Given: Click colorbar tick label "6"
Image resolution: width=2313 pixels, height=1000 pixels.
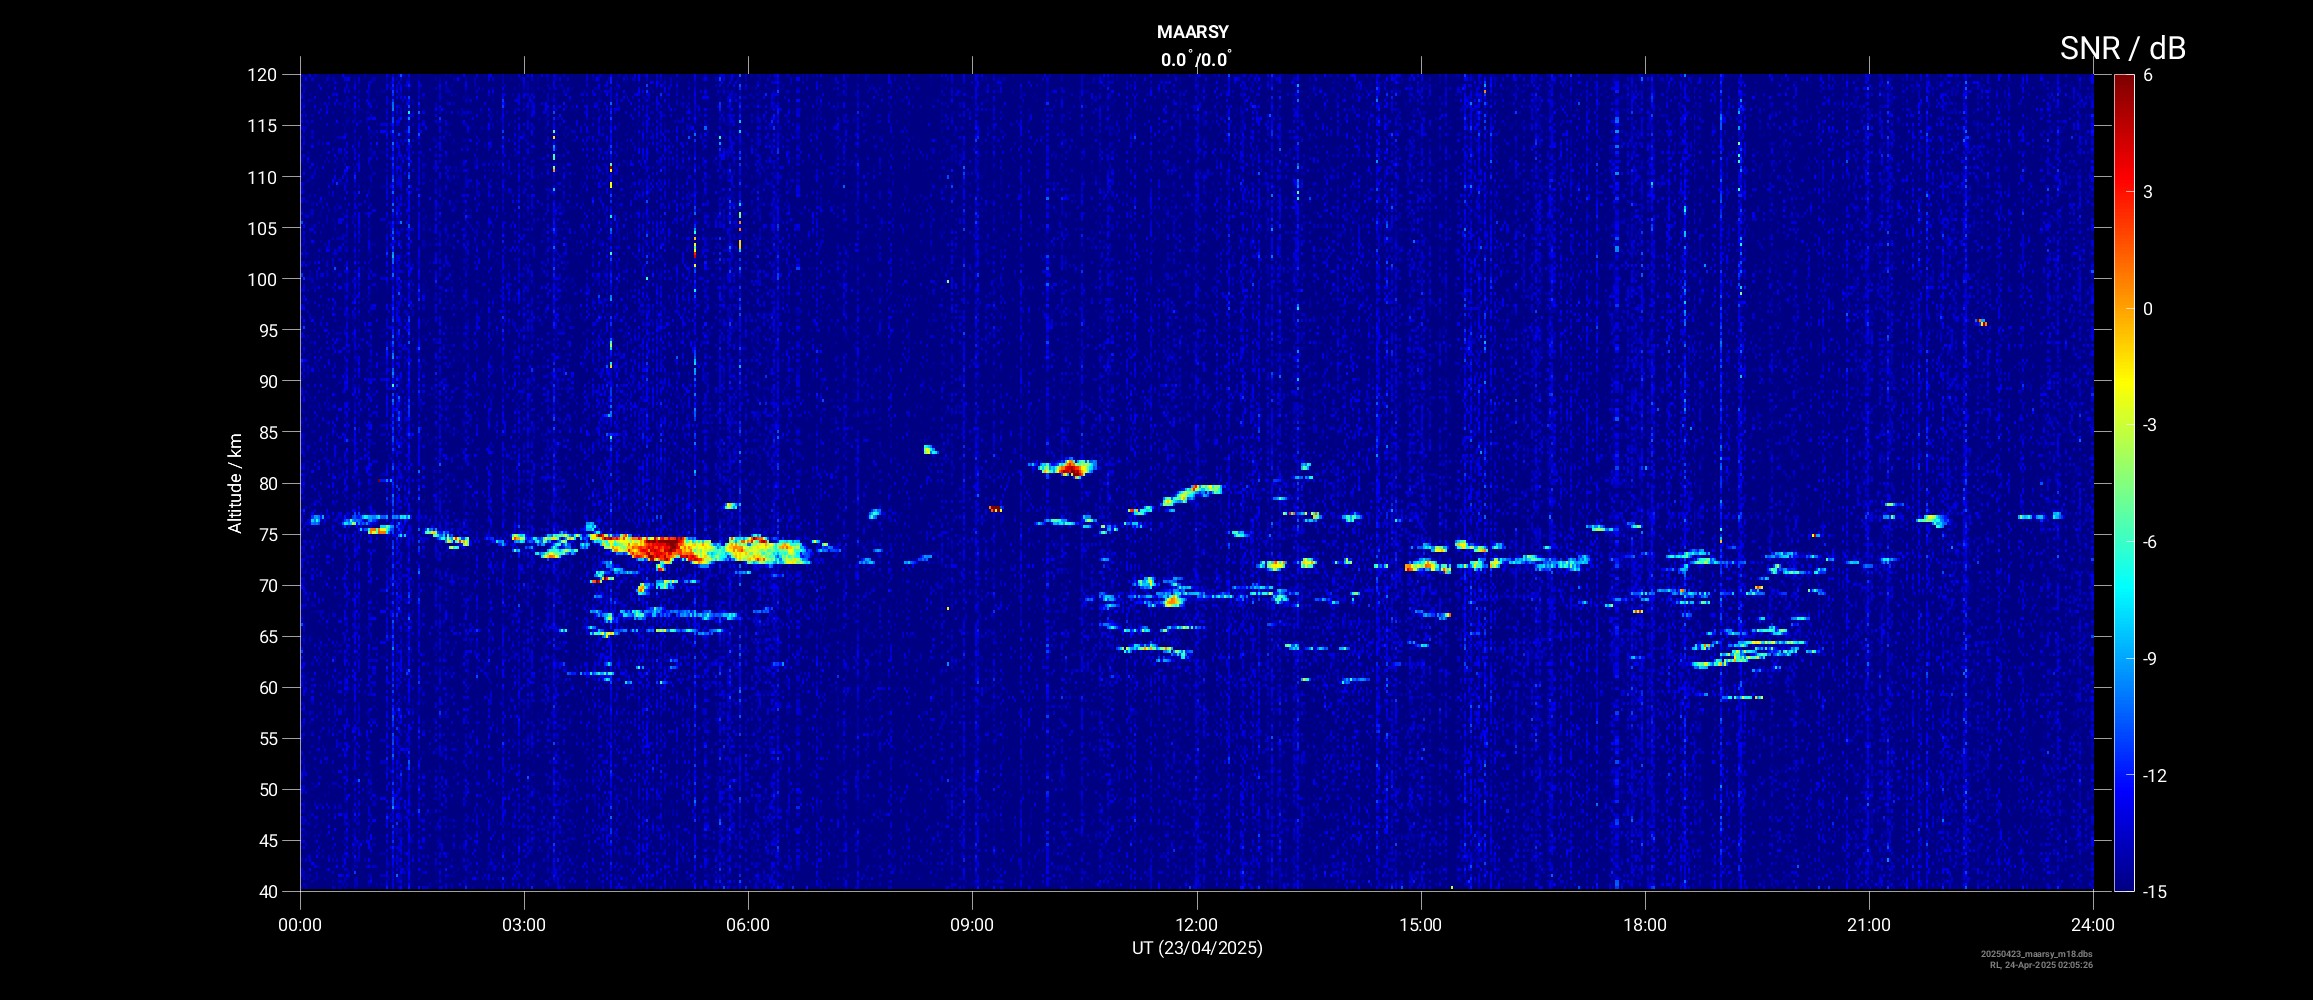Looking at the screenshot, I should pos(2148,75).
